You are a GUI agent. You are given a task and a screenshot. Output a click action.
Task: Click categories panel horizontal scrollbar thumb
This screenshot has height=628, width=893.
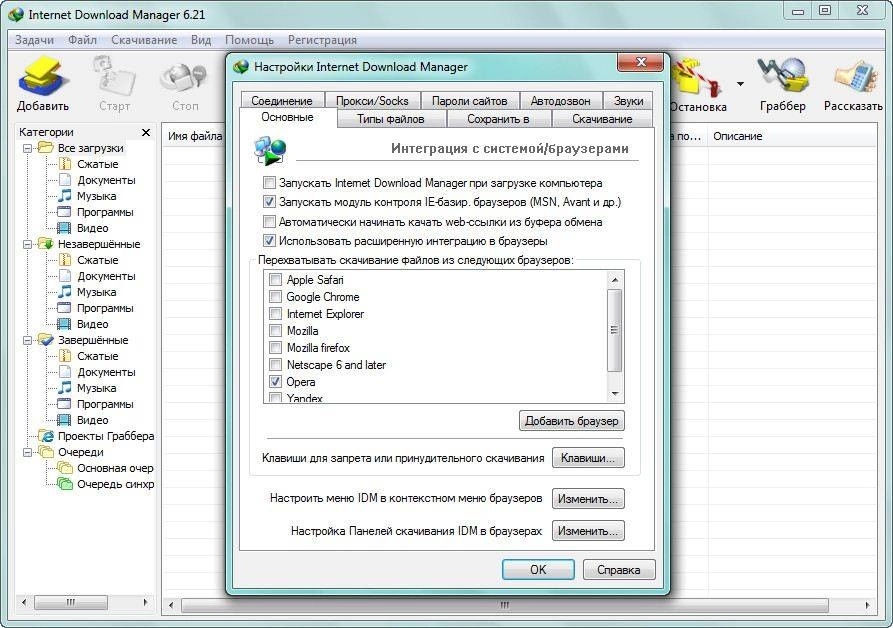(71, 602)
